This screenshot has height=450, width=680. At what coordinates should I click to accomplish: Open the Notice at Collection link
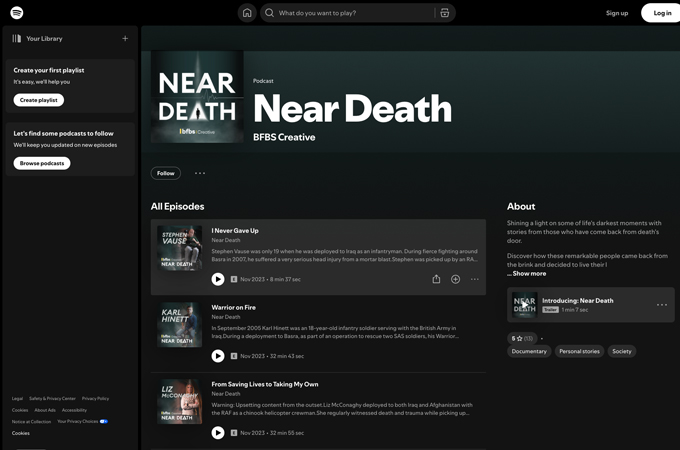click(x=31, y=421)
